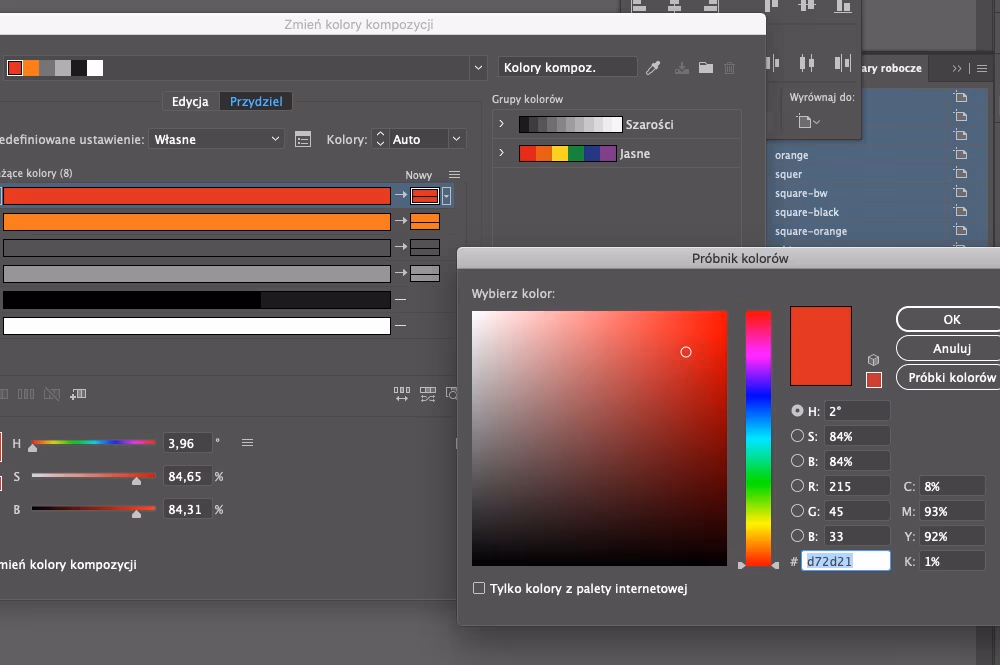
Task: Select the artboards panel tab ending in robocze
Action: 891,68
